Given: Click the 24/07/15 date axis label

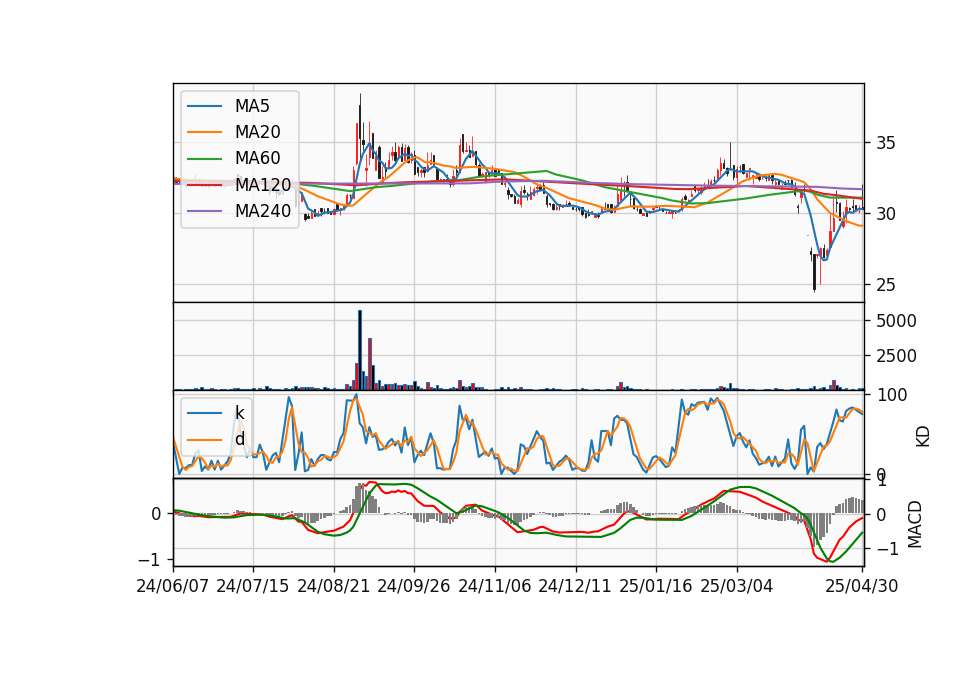Looking at the screenshot, I should 252,586.
